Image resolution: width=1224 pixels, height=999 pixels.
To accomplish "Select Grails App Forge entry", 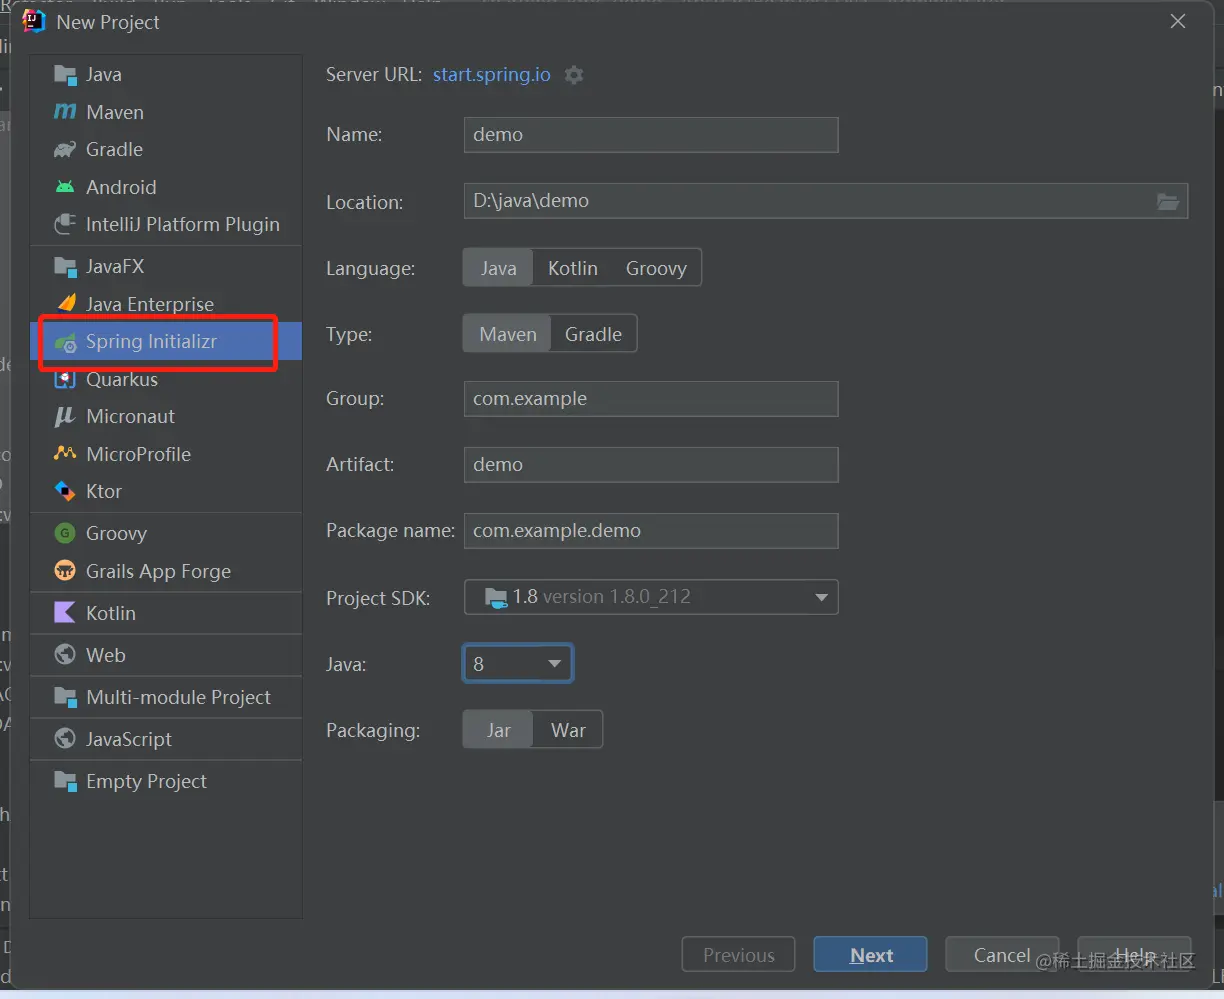I will point(166,571).
